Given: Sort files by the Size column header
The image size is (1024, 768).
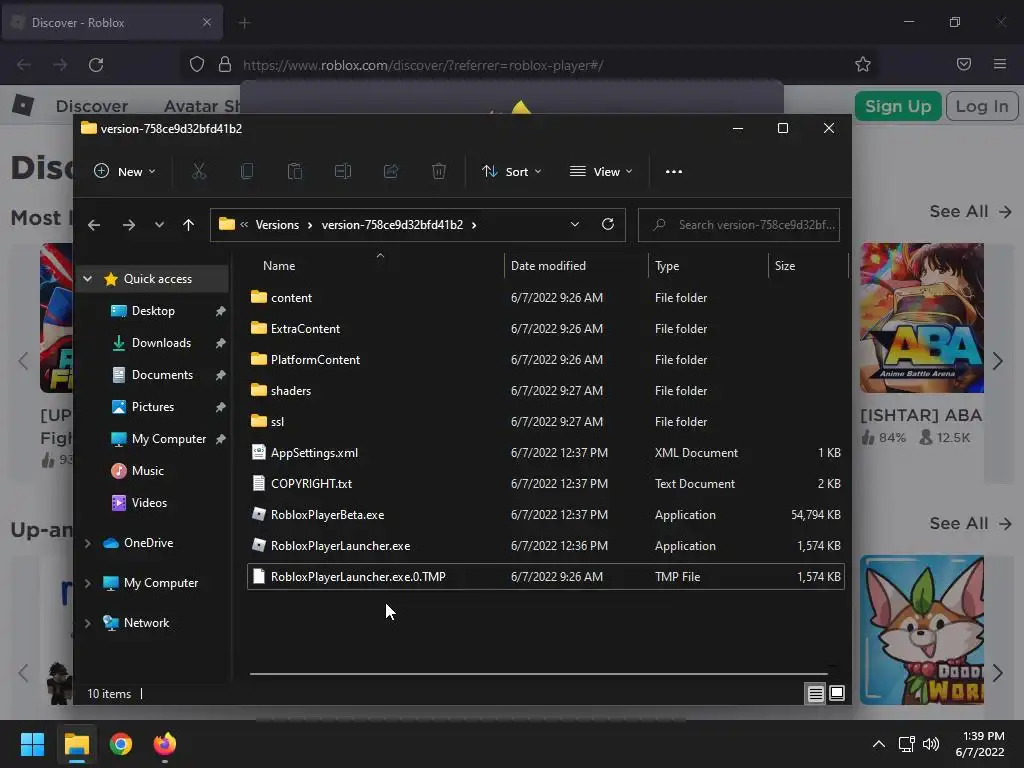Looking at the screenshot, I should [x=785, y=266].
